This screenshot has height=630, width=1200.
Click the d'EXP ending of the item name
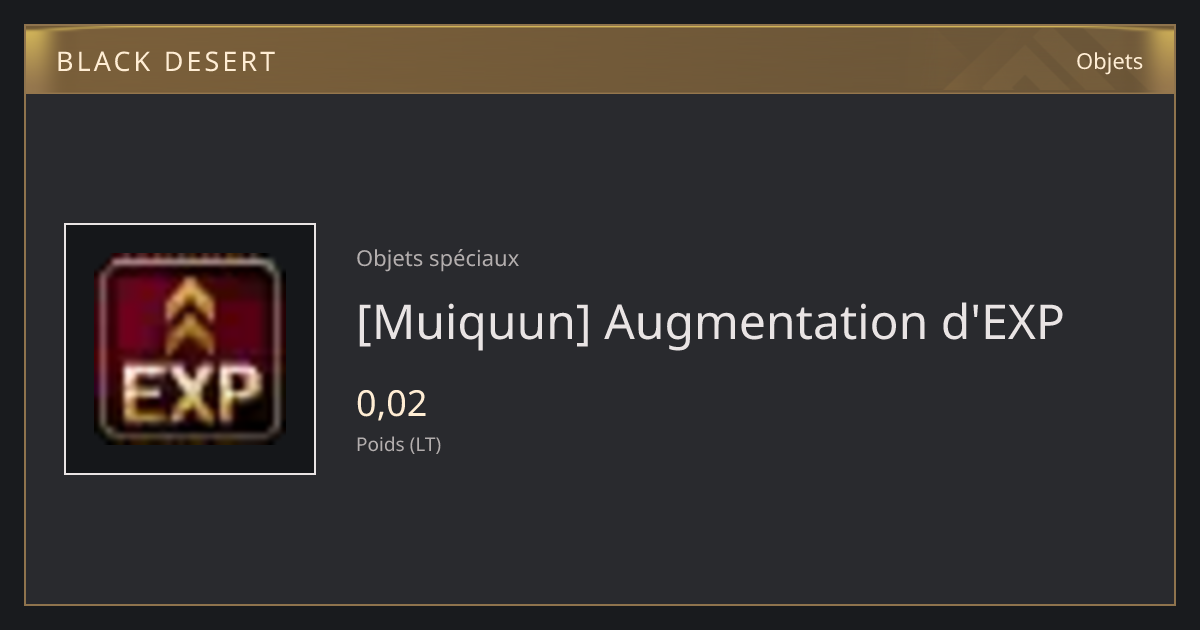(x=1002, y=321)
